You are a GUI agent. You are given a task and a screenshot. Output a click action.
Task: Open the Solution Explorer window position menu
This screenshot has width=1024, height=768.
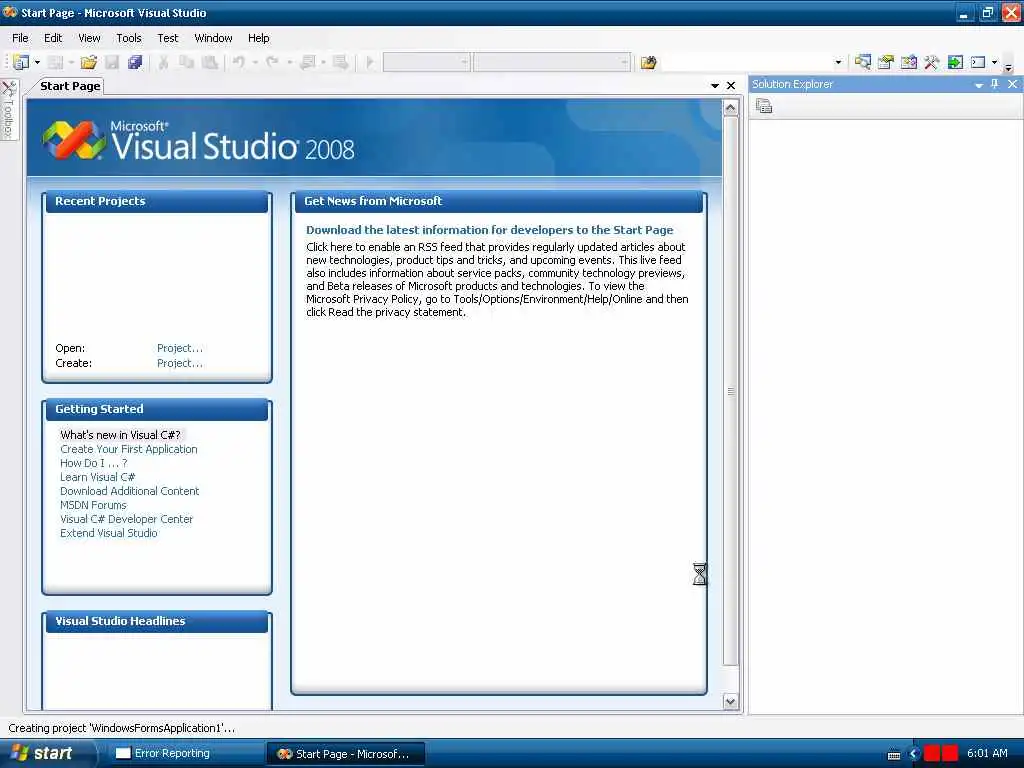click(979, 85)
